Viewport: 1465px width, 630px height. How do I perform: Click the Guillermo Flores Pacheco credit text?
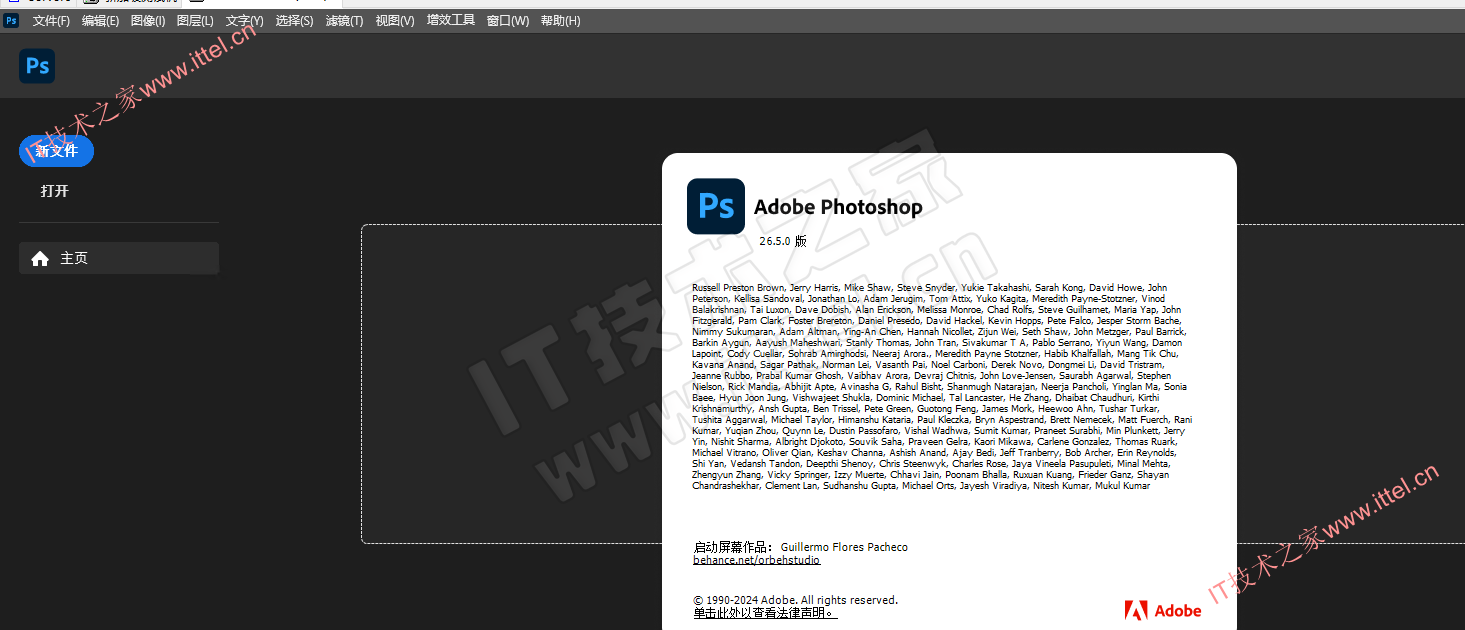coord(844,547)
